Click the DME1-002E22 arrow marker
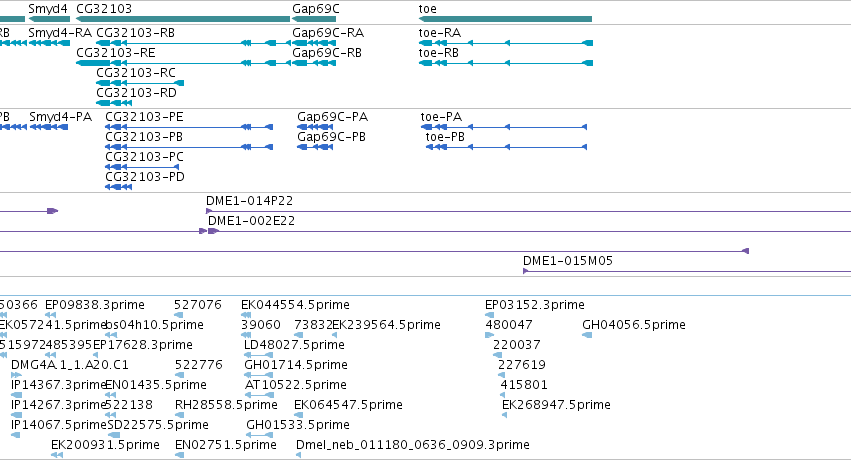The image size is (851, 460). click(213, 231)
